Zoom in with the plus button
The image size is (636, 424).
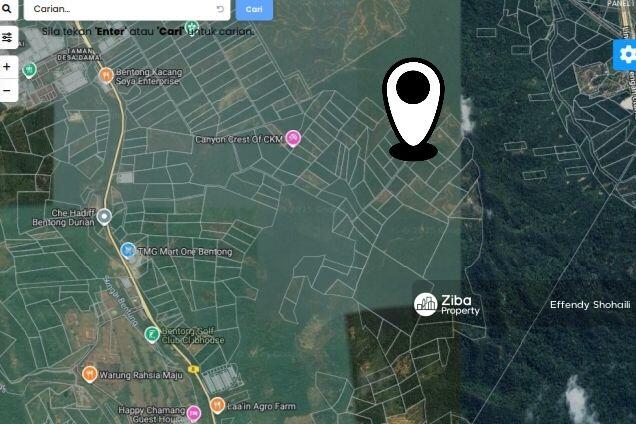[7, 67]
